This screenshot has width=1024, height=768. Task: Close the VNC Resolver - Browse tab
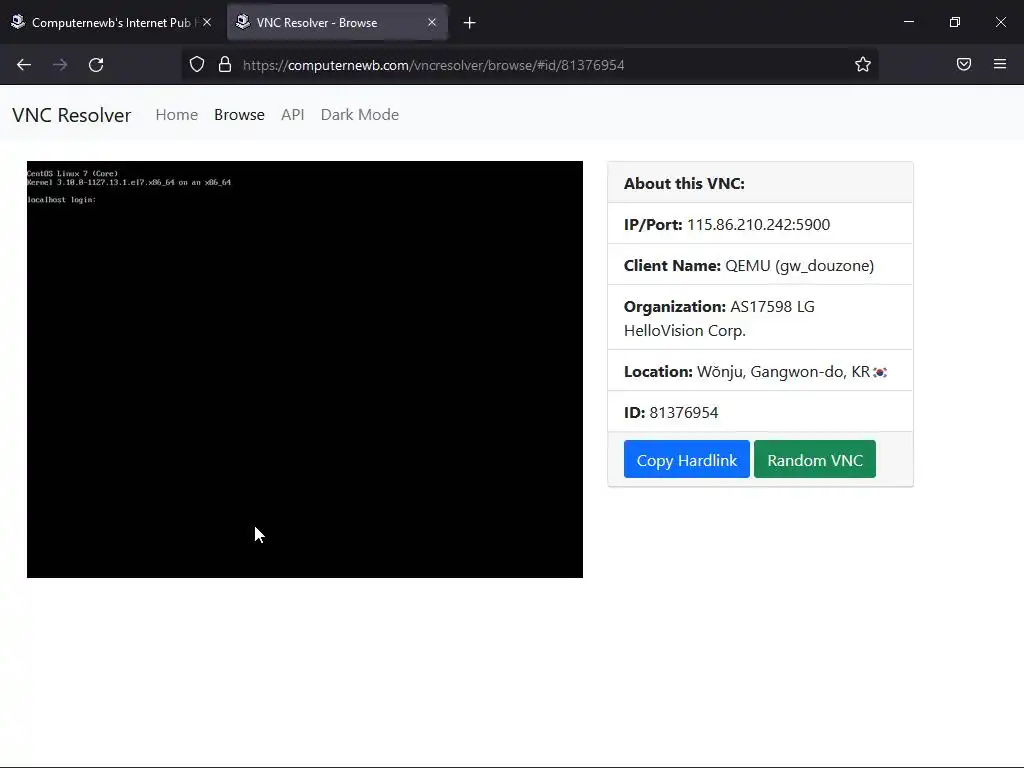point(432,22)
